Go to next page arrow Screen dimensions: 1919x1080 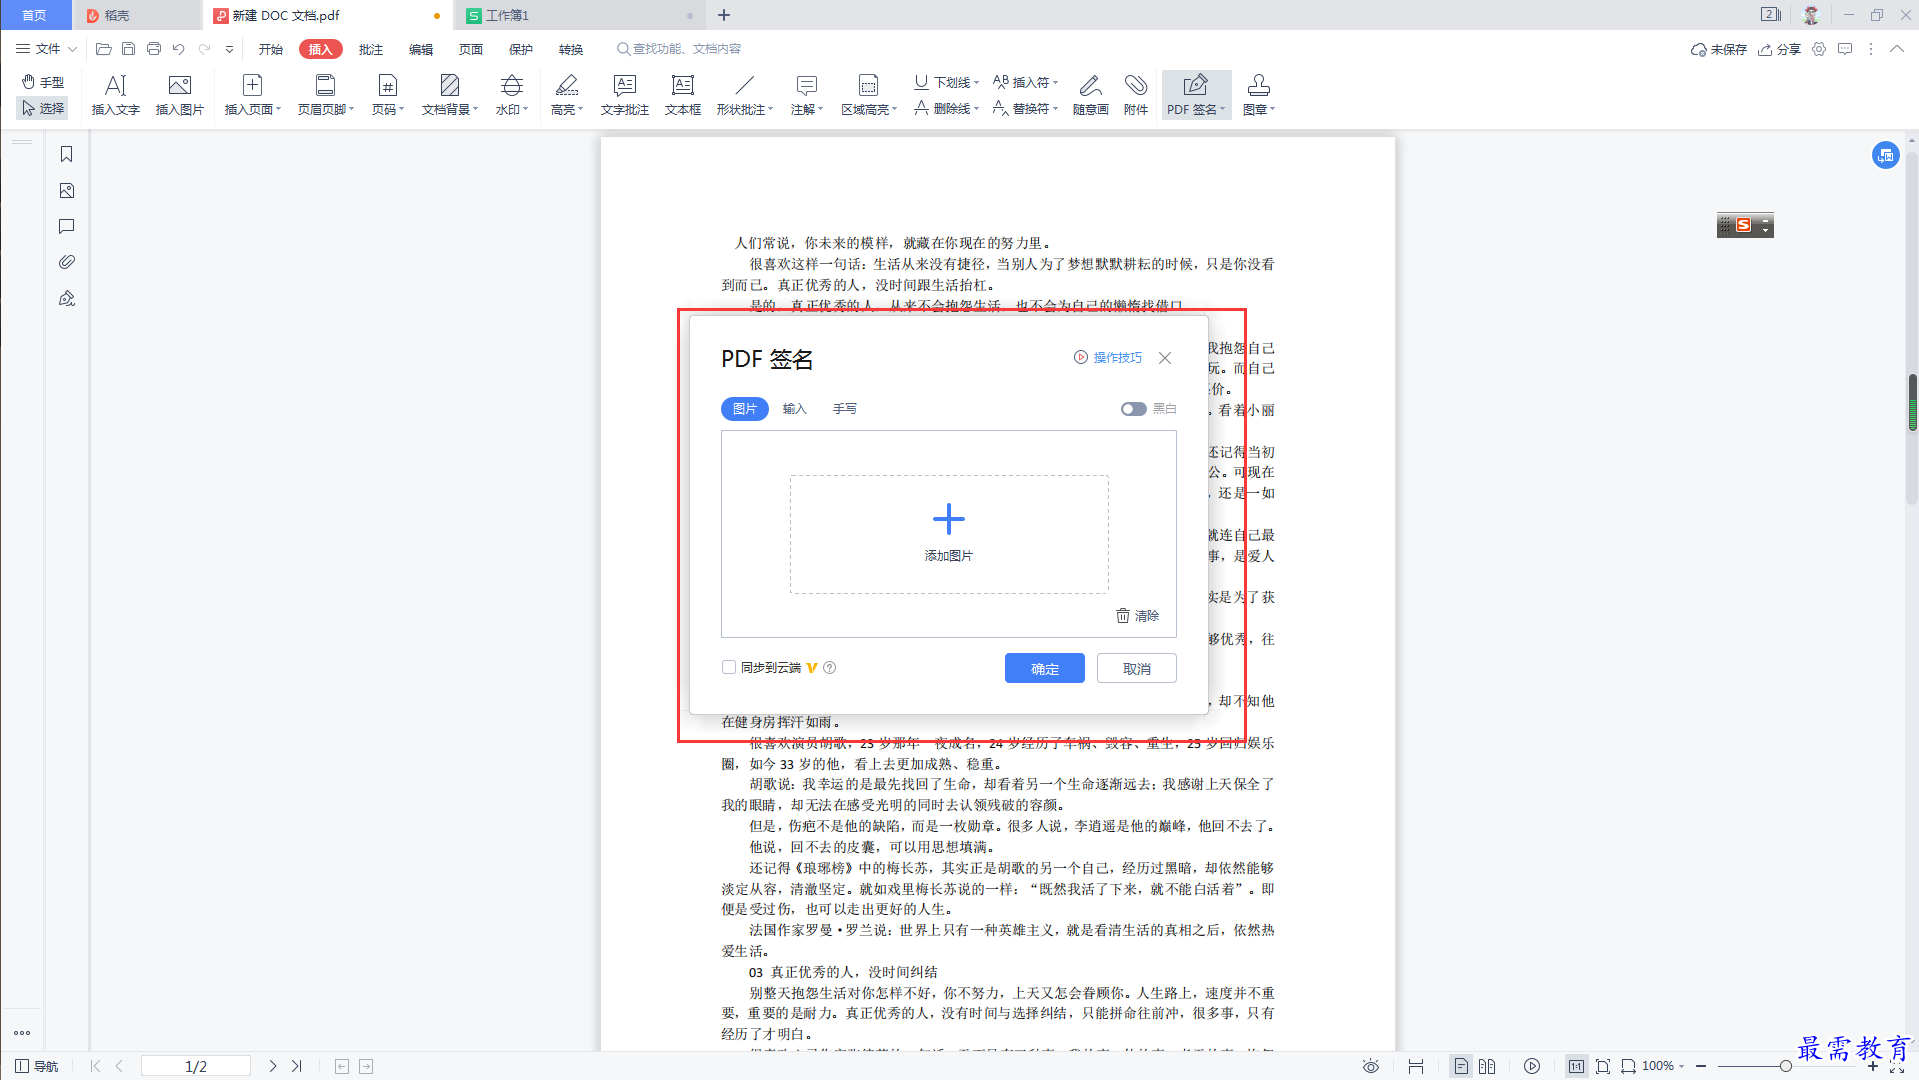point(272,1066)
